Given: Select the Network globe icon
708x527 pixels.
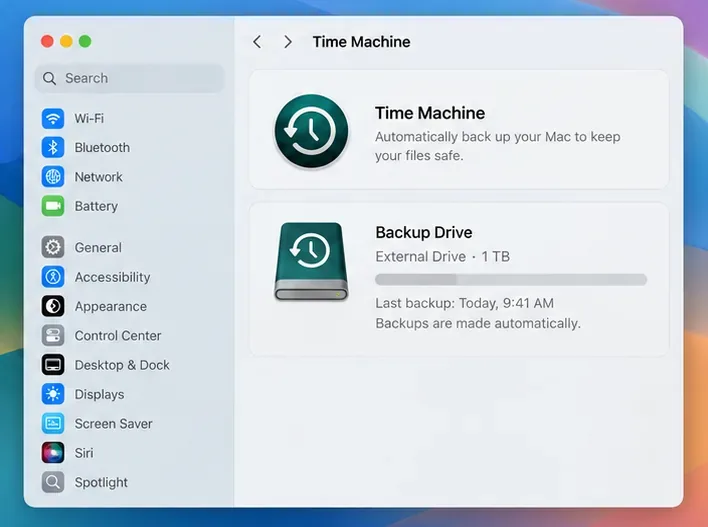Looking at the screenshot, I should point(53,177).
